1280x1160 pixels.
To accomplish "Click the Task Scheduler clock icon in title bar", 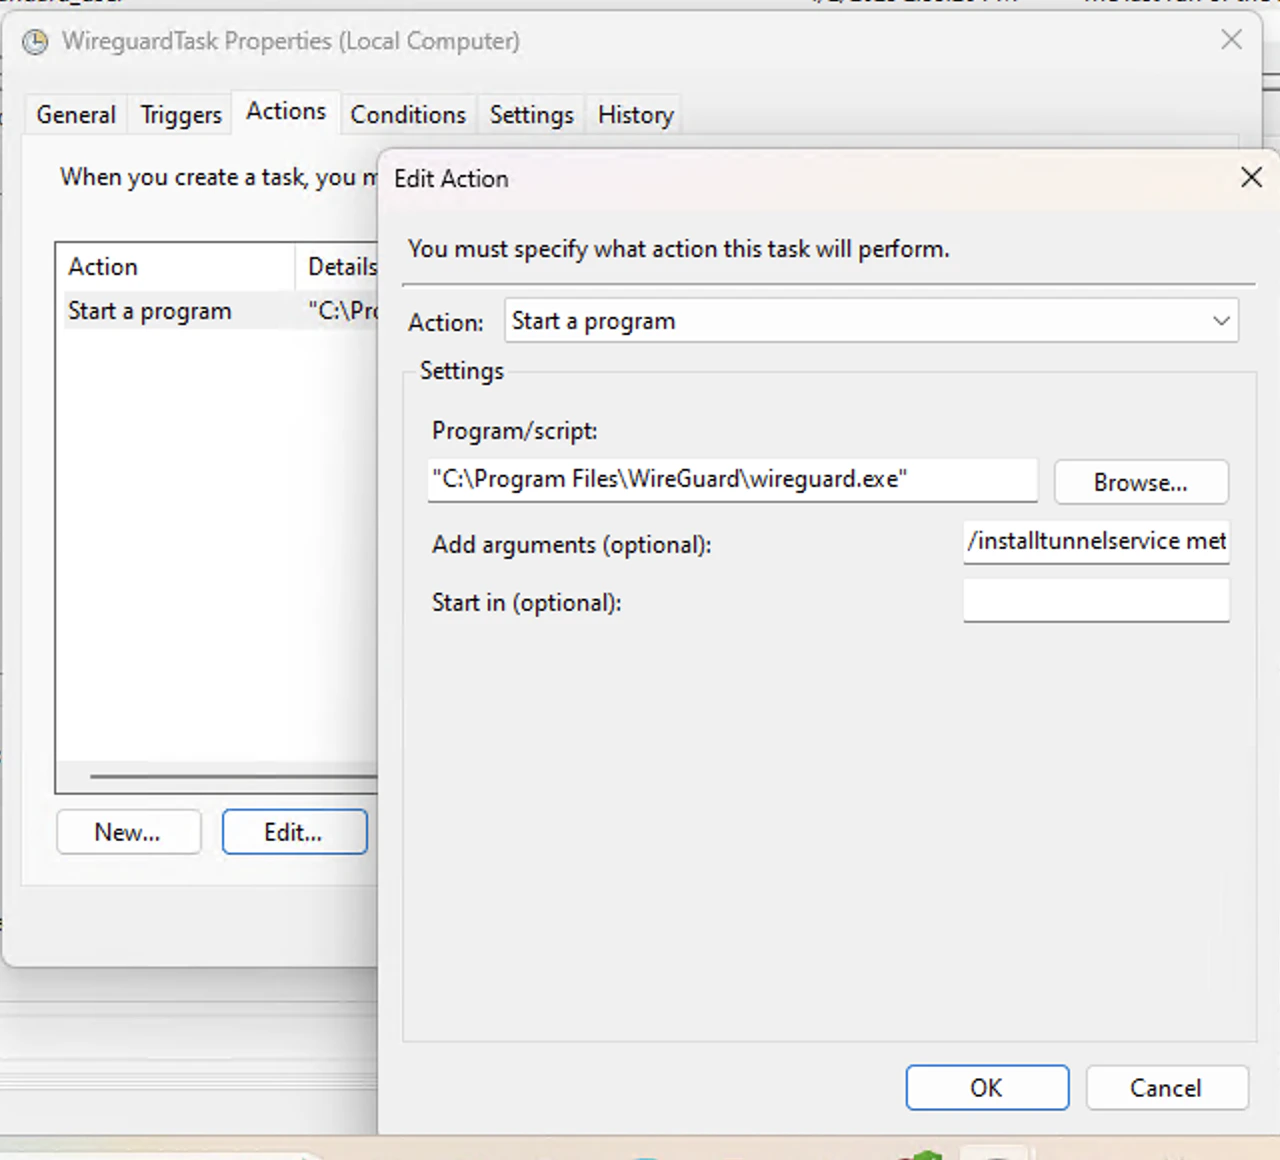I will (x=35, y=42).
